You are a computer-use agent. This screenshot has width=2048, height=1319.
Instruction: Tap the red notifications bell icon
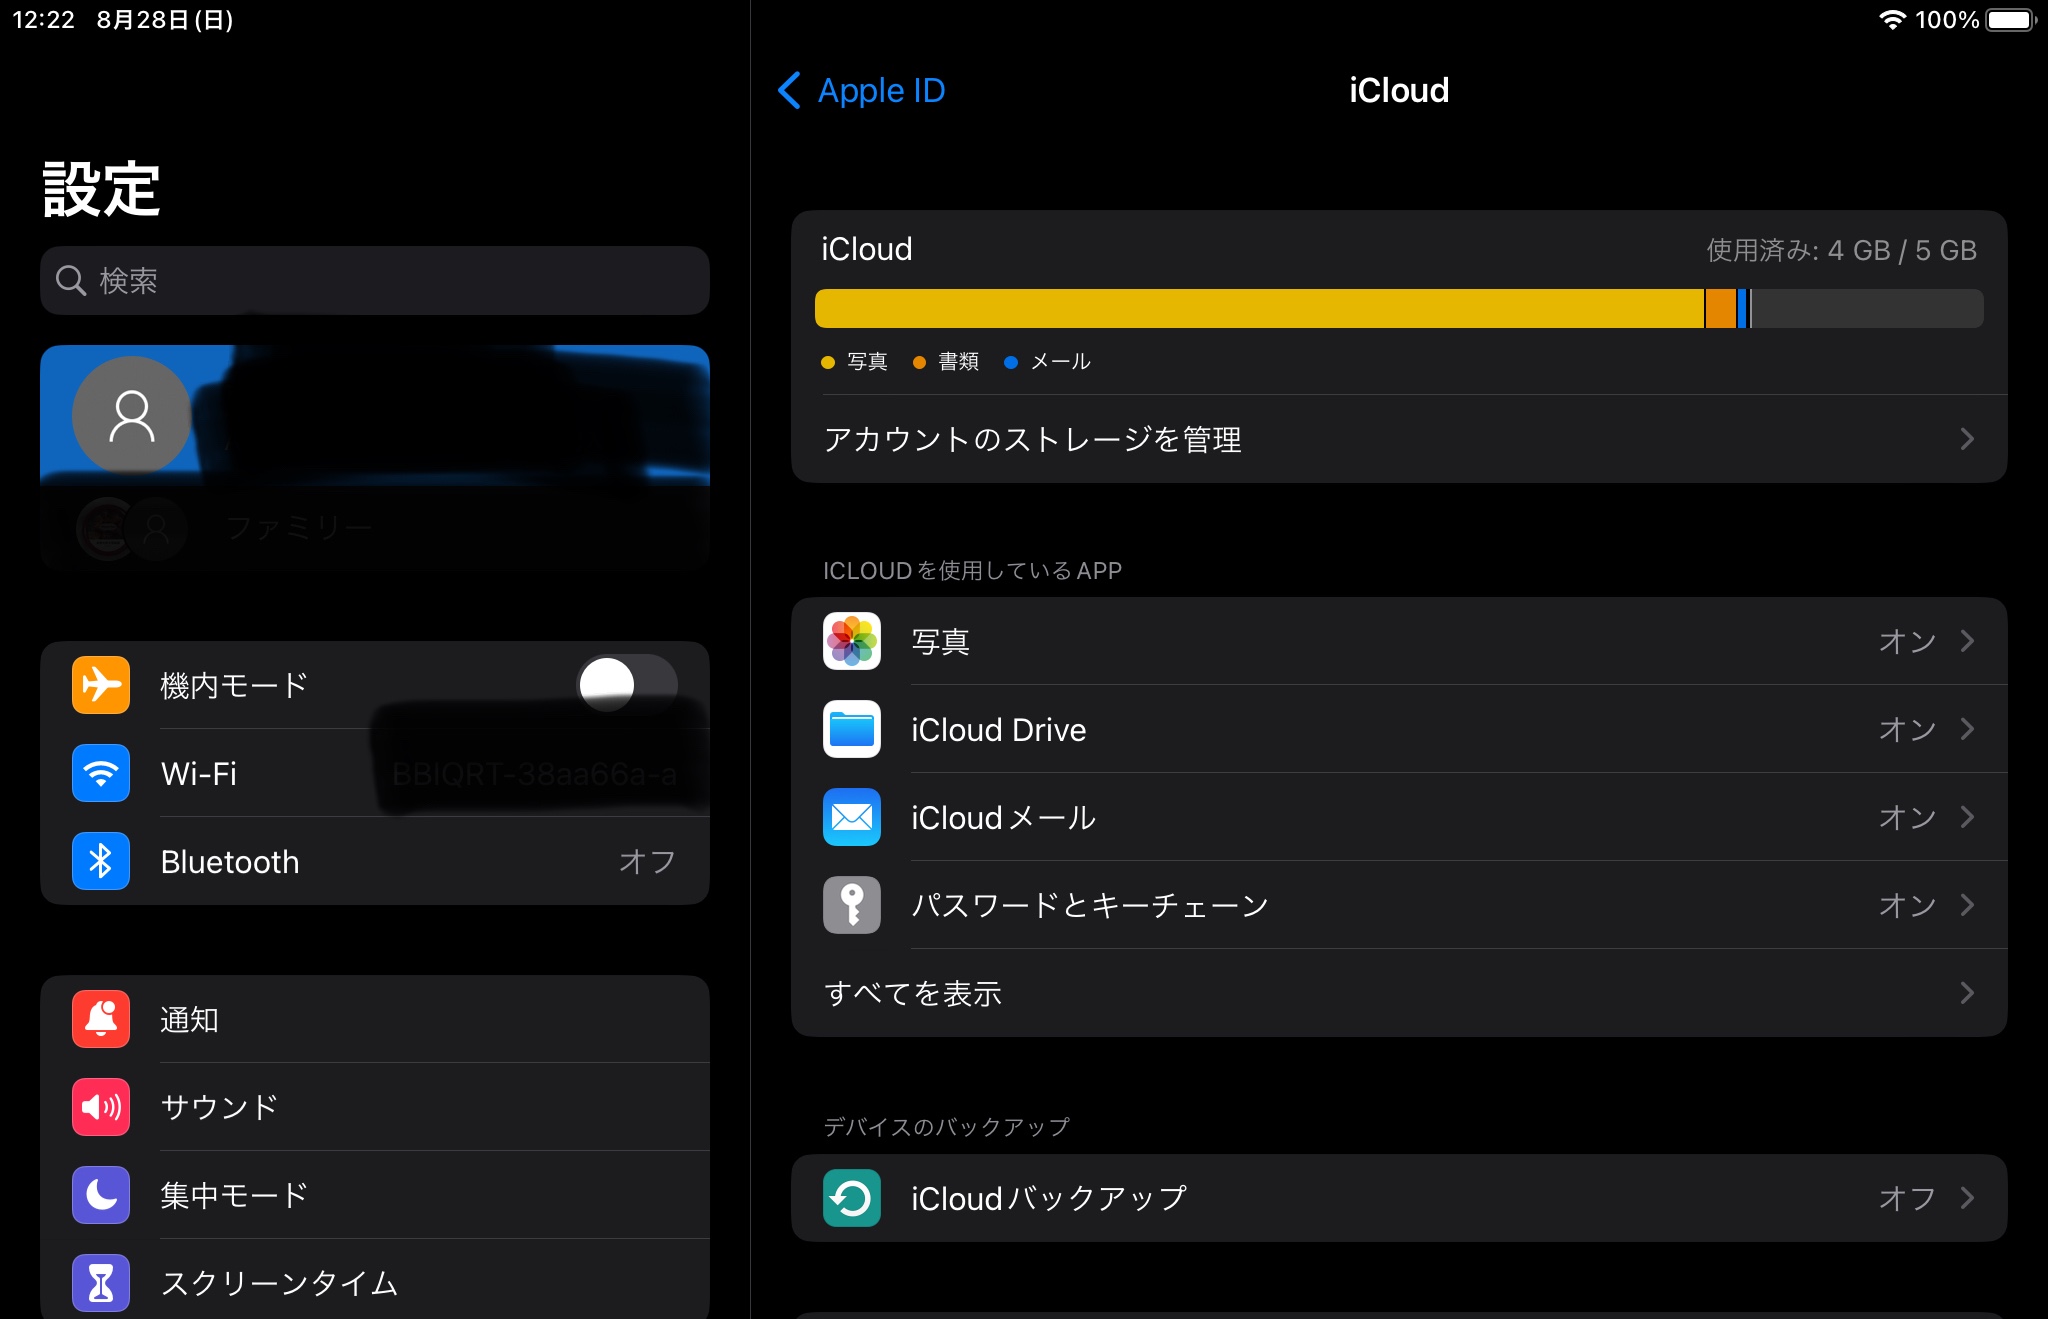[x=101, y=1019]
